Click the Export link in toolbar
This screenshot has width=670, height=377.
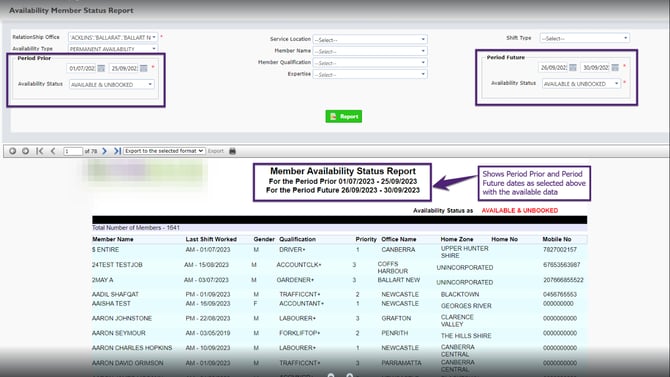pos(216,151)
